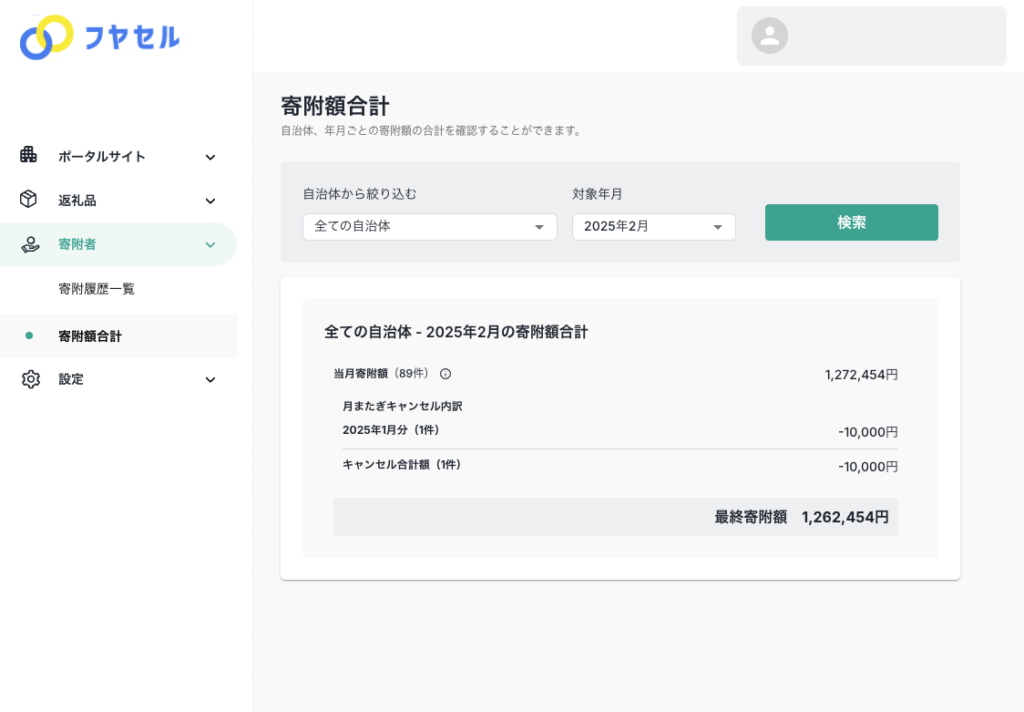Open 寄附履歴一覧 in the sidebar
The image size is (1024, 712).
(x=96, y=289)
